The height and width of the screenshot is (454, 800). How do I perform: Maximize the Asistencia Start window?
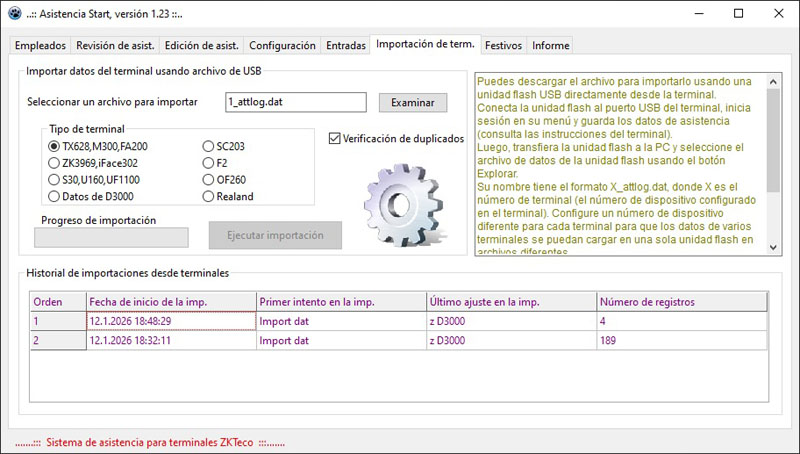pos(738,14)
